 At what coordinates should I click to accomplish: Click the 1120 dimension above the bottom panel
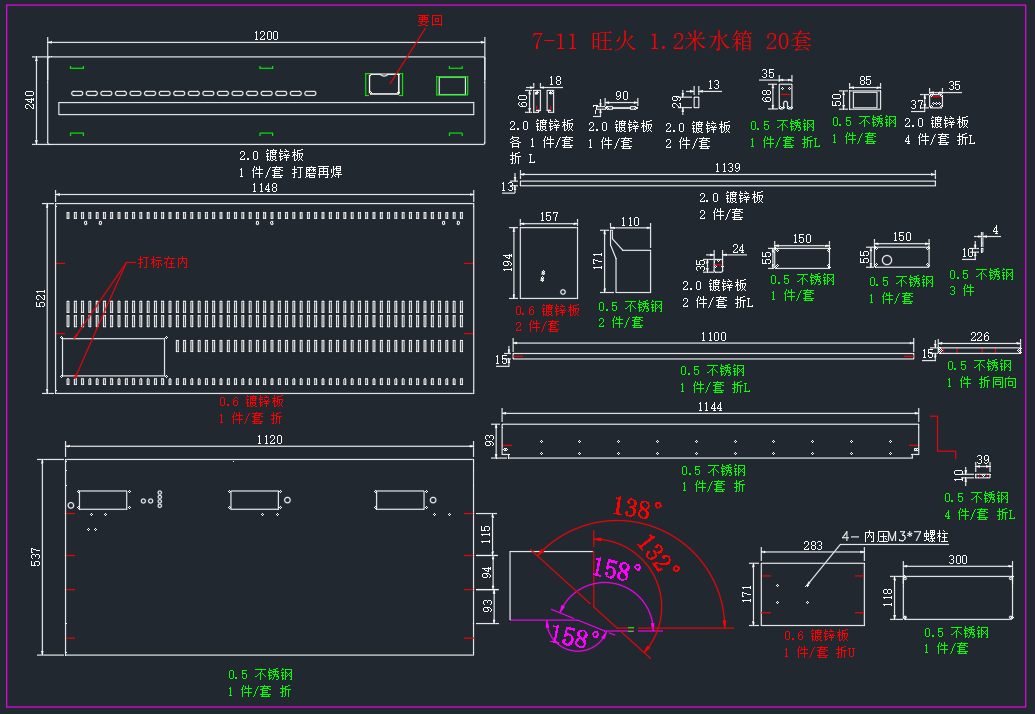point(269,439)
